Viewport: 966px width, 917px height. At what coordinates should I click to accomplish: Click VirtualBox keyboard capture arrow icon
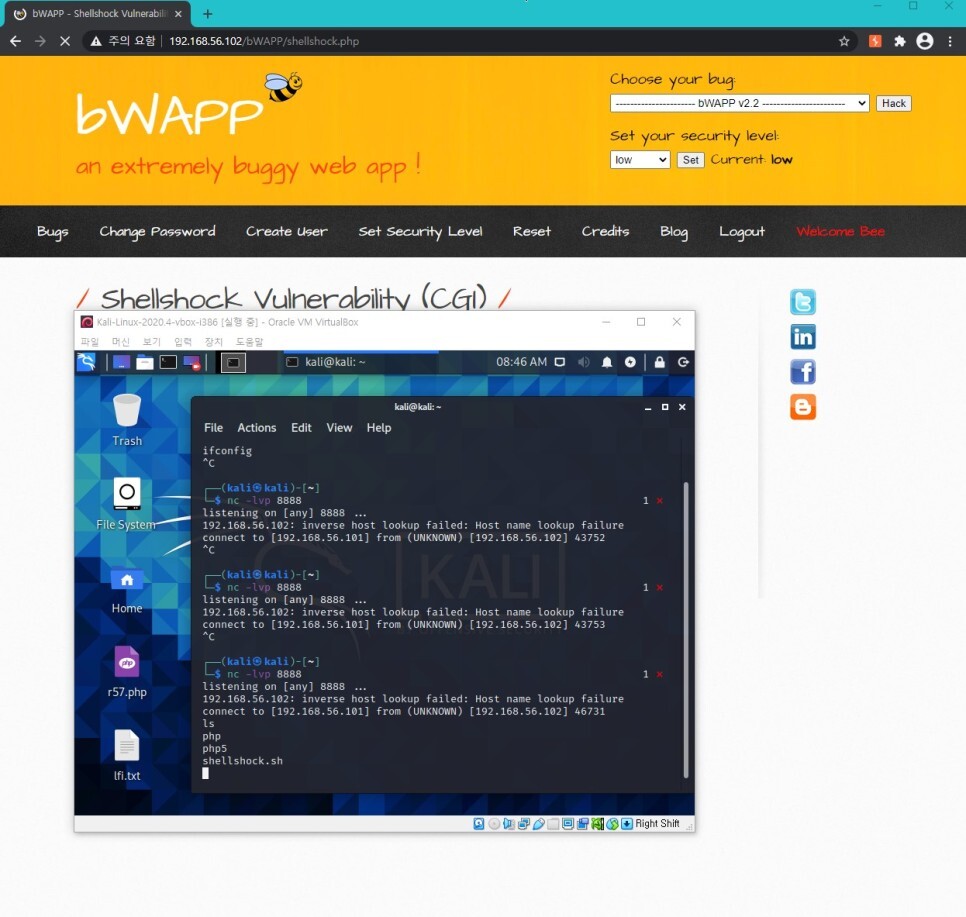tap(627, 824)
